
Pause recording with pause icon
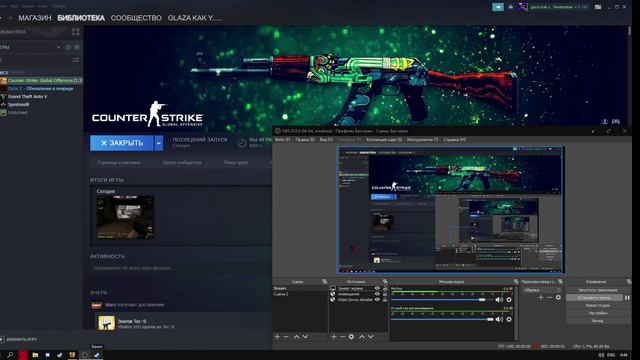627,298
